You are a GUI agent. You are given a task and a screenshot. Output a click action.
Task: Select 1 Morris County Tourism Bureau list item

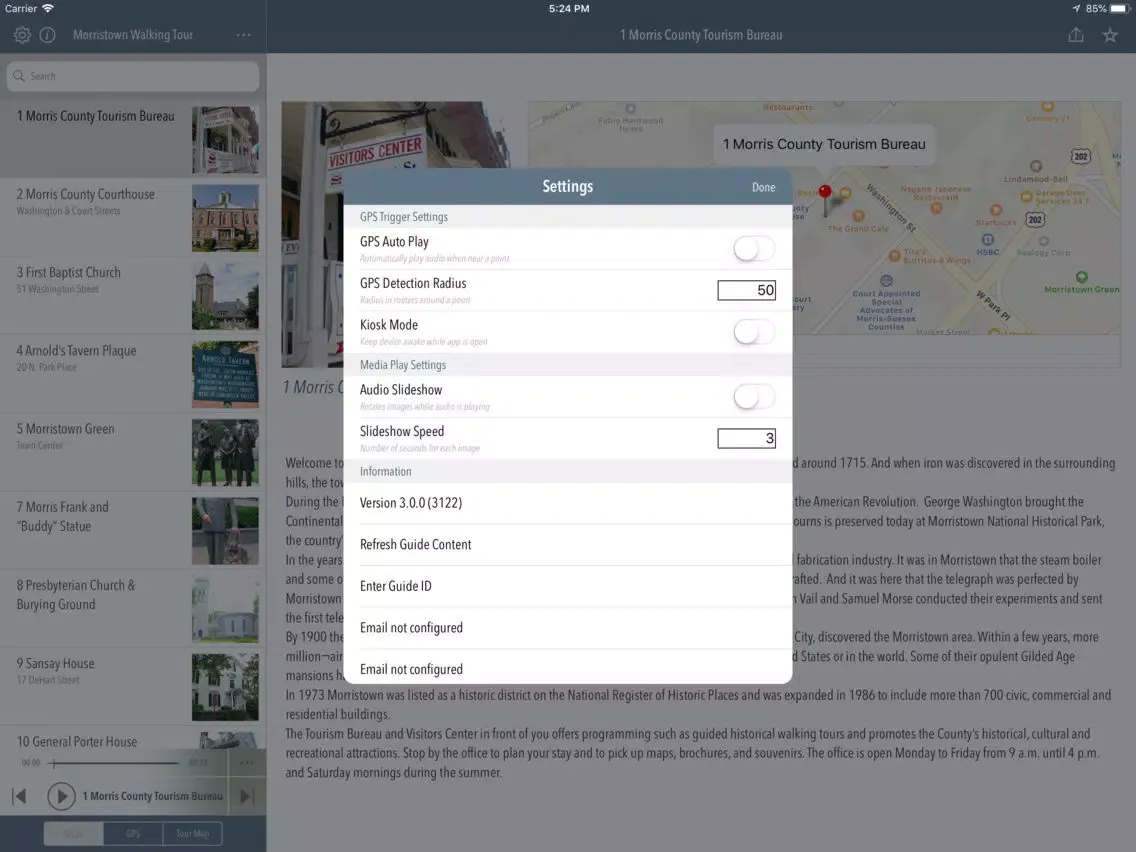click(x=133, y=139)
